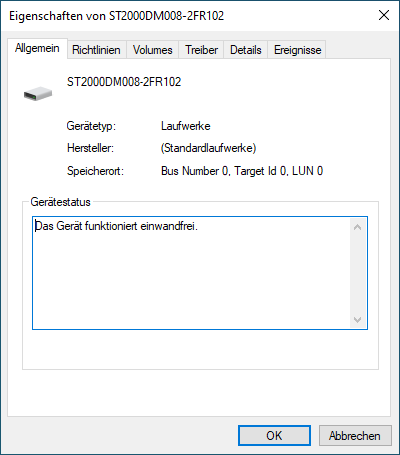The image size is (400, 455).
Task: Select the Allgemein tab
Action: click(x=37, y=48)
